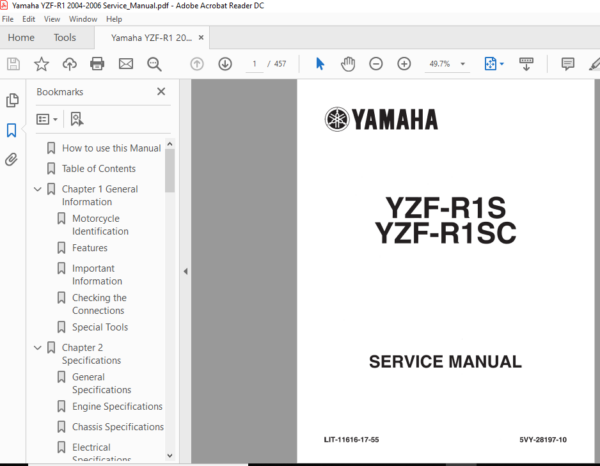The height and width of the screenshot is (466, 600).
Task: Zoom in with the plus icon
Action: [x=404, y=64]
